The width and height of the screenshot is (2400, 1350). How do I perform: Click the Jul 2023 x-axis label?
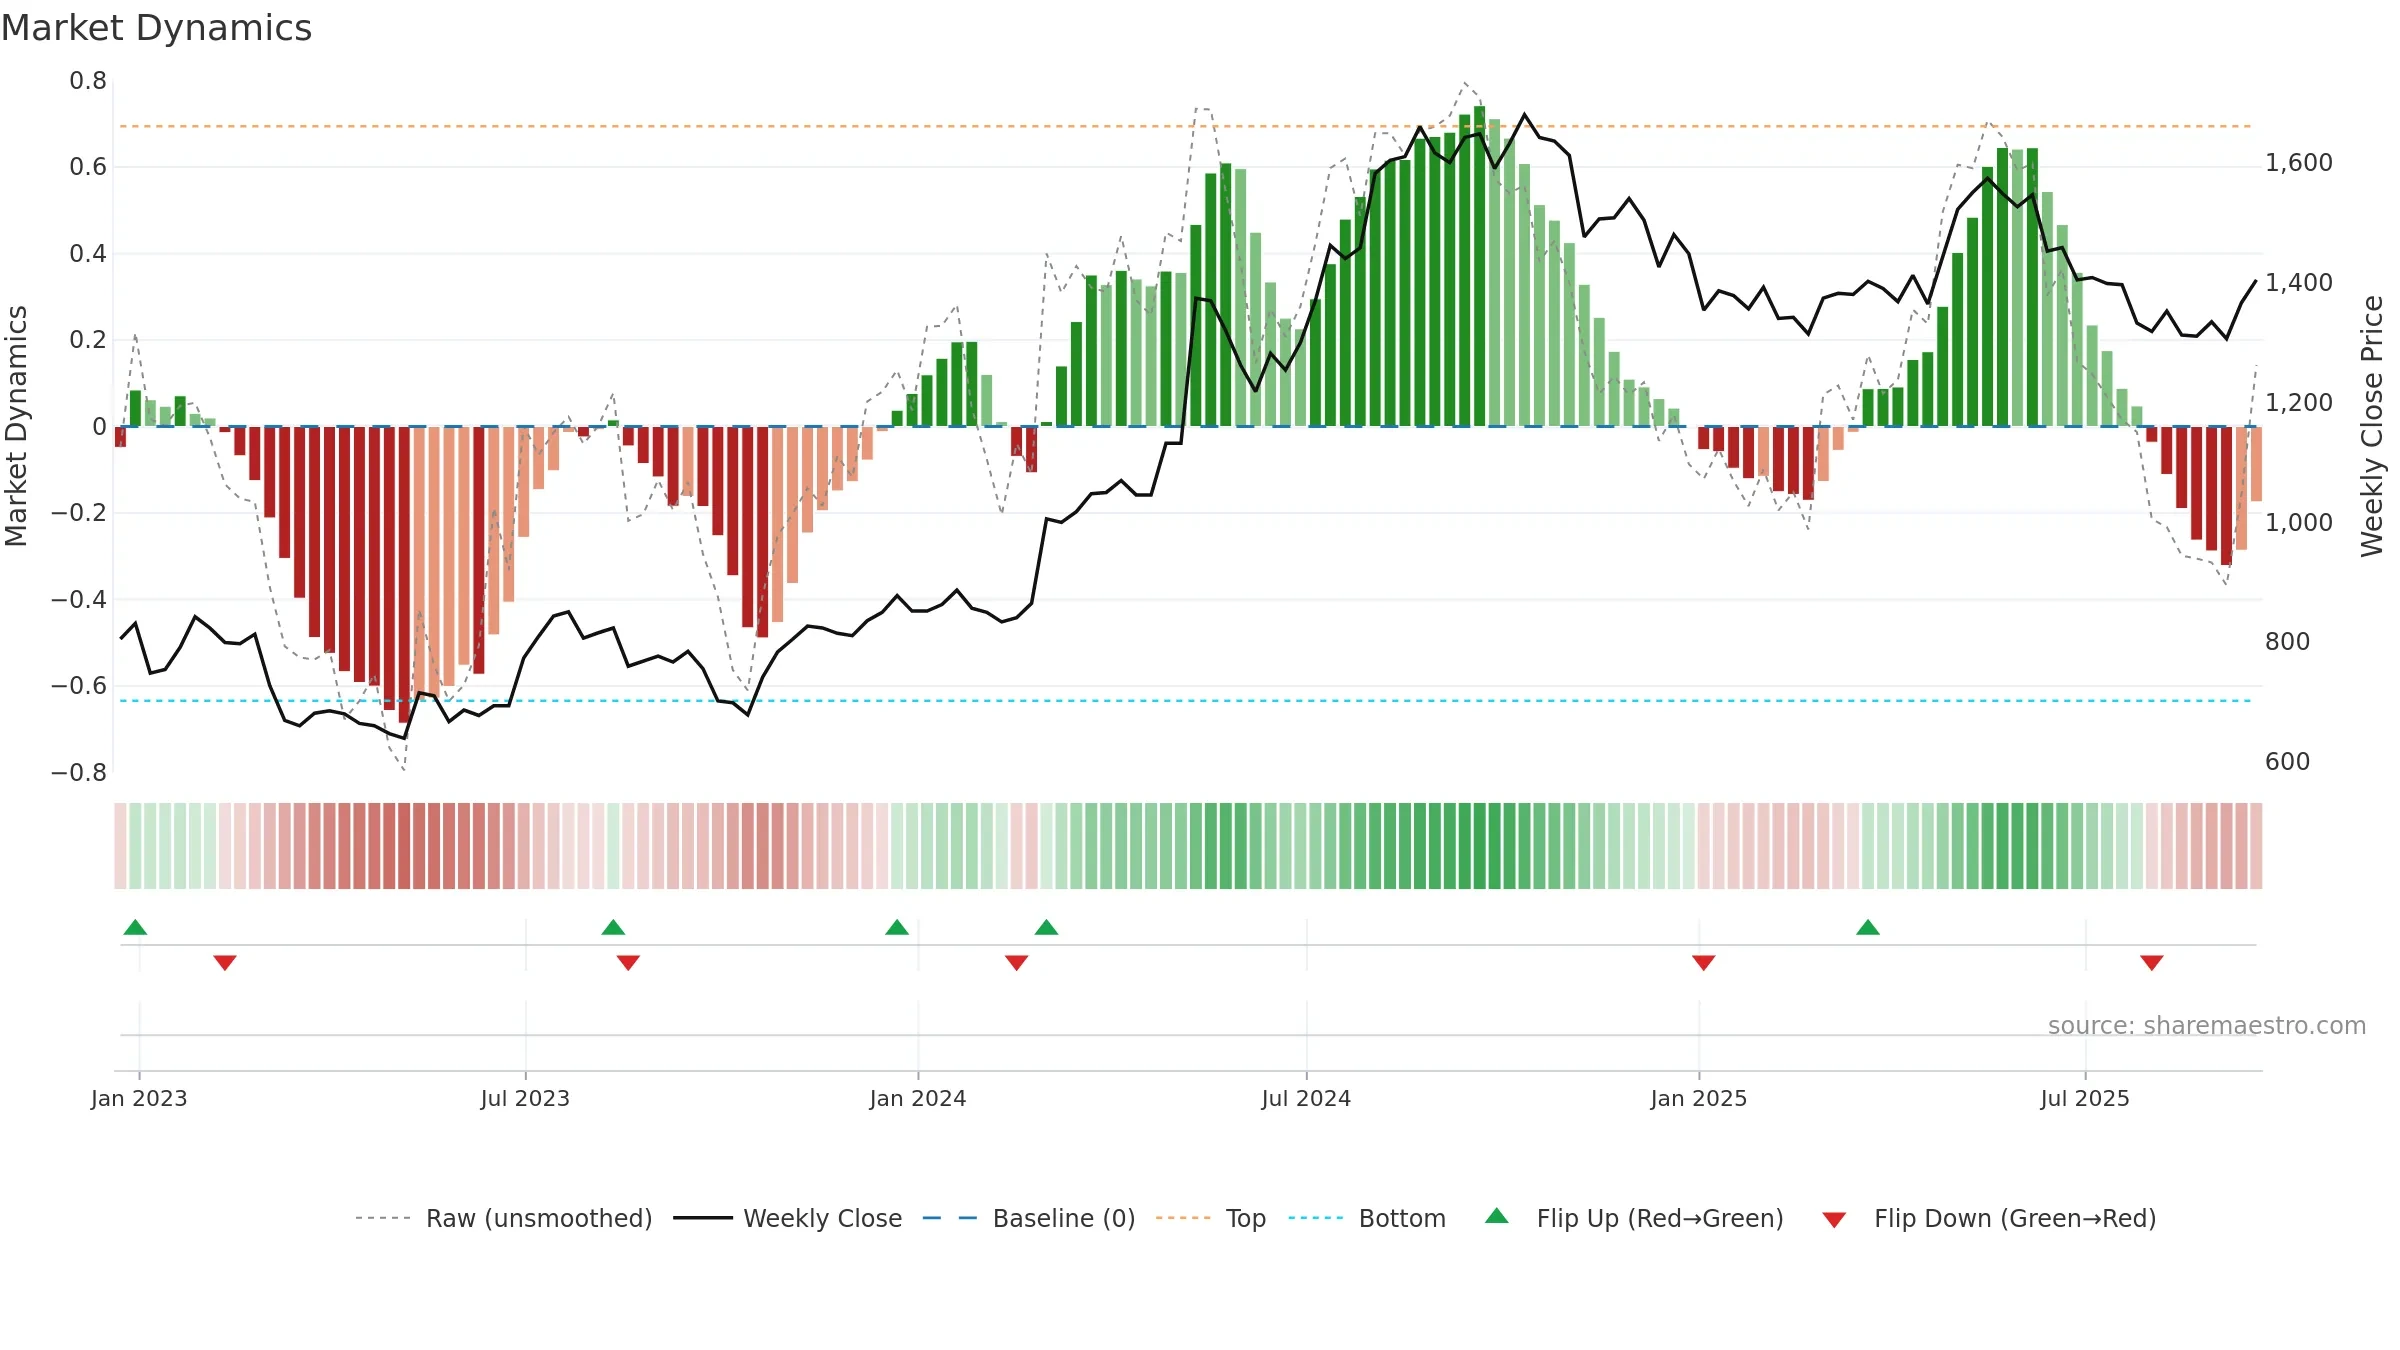pos(525,1098)
